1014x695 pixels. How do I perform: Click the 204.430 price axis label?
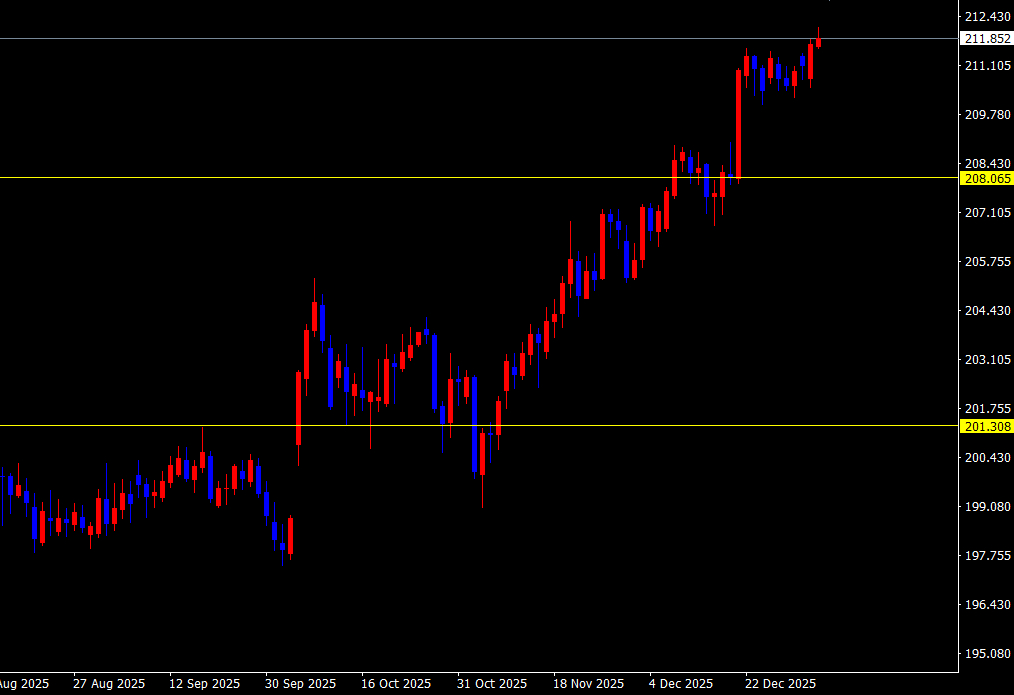tap(987, 311)
